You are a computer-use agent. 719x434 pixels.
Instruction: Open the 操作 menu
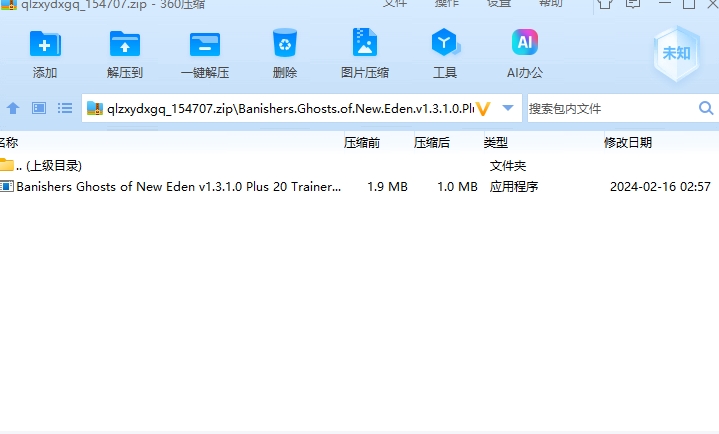[447, 3]
